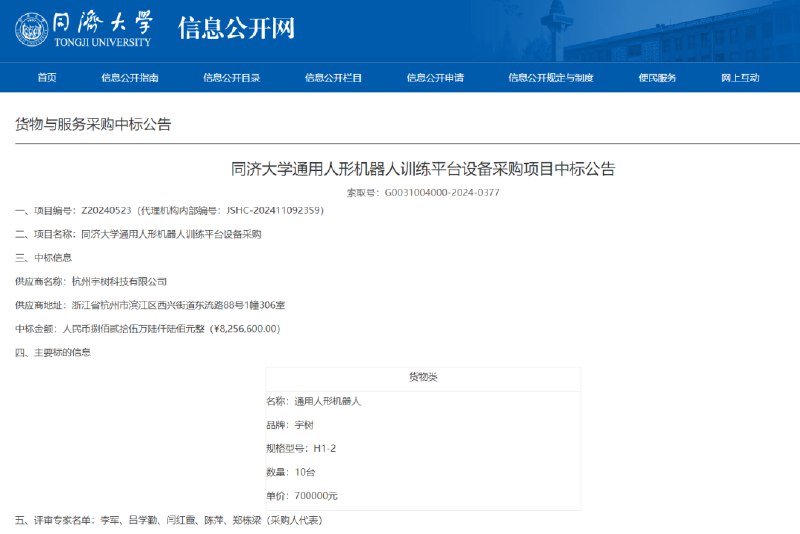Select the 五、评审专家名单 line
The height and width of the screenshot is (534, 800).
[169, 520]
